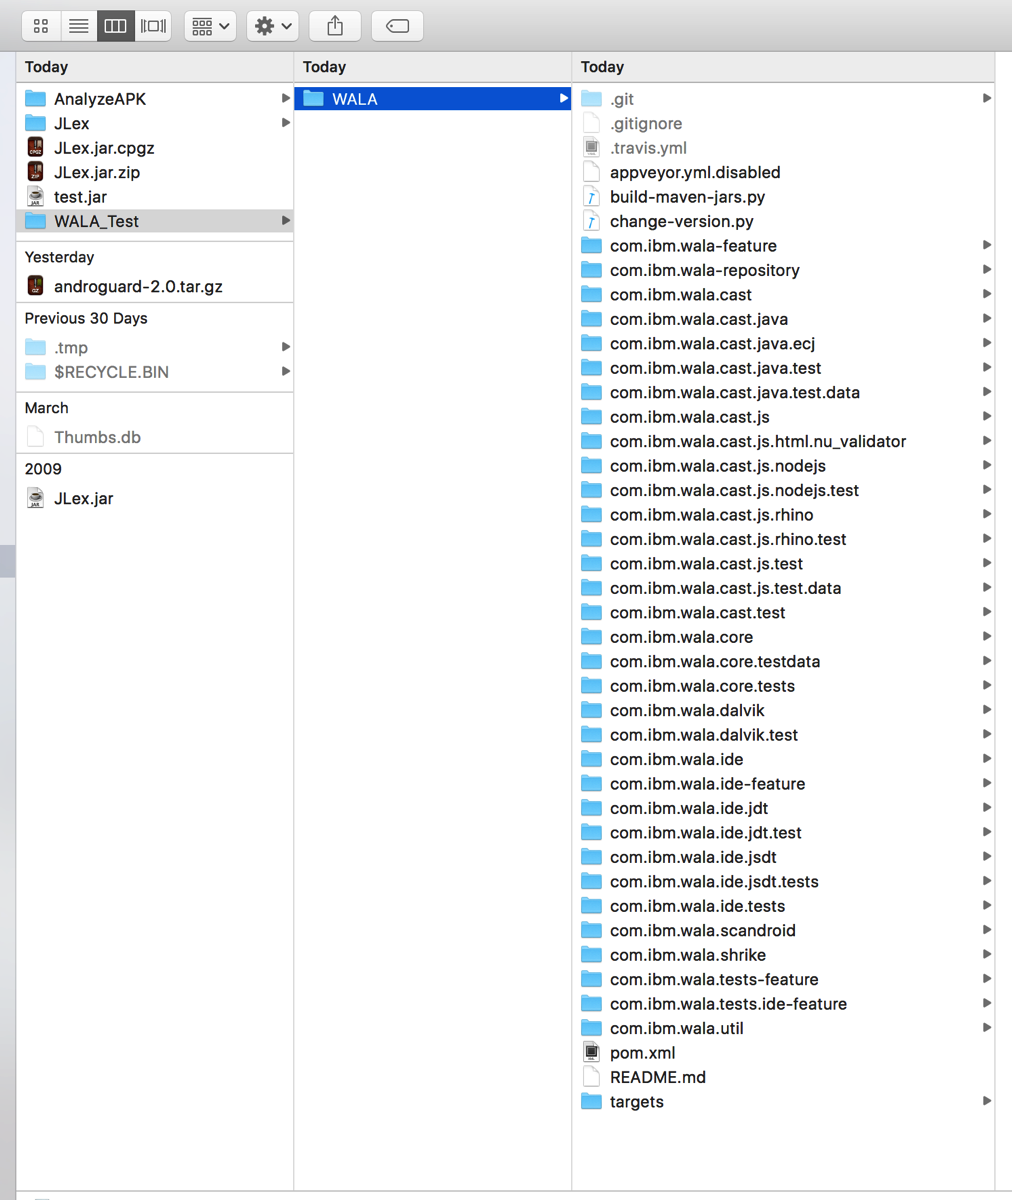Screen dimensions: 1012x1200
Task: Click the test.jar file icon
Action: [x=36, y=196]
